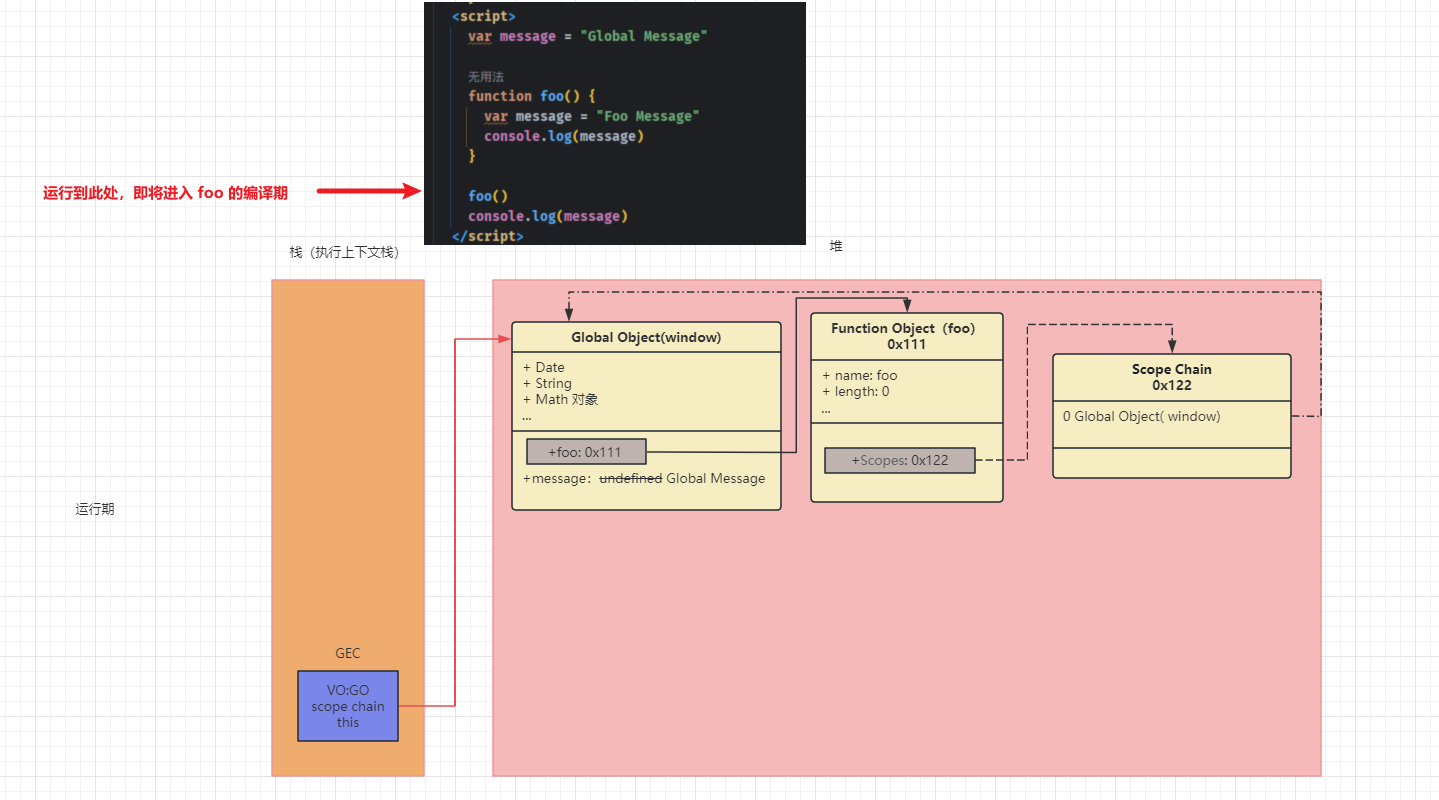Image resolution: width=1439 pixels, height=800 pixels.
Task: Select the thick red arrow pointing at code
Action: tap(369, 191)
